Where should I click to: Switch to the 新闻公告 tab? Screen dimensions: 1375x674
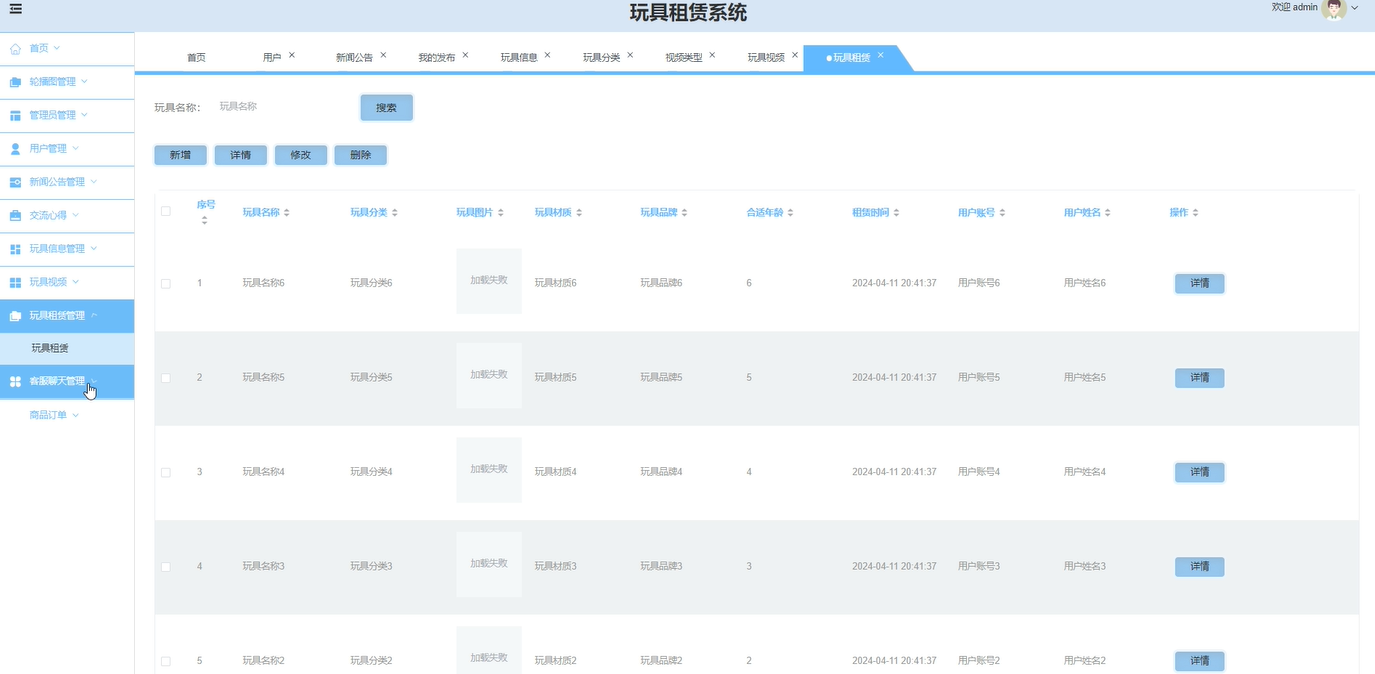[354, 58]
